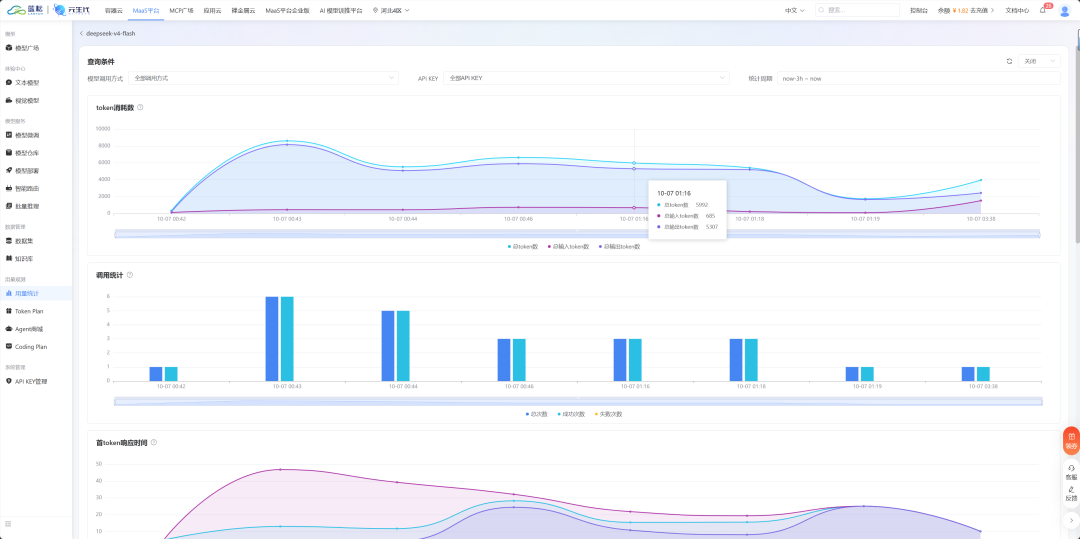Toggle the 总输入token数 legend series
Screen dimensions: 1080x539
coord(568,246)
